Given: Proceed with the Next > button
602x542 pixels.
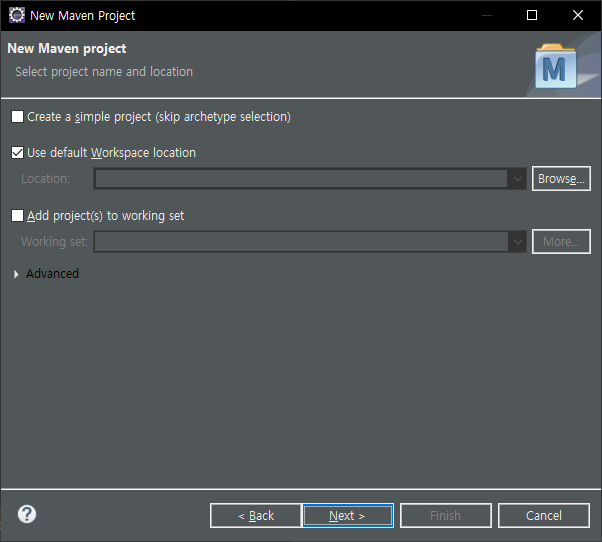Looking at the screenshot, I should (348, 516).
